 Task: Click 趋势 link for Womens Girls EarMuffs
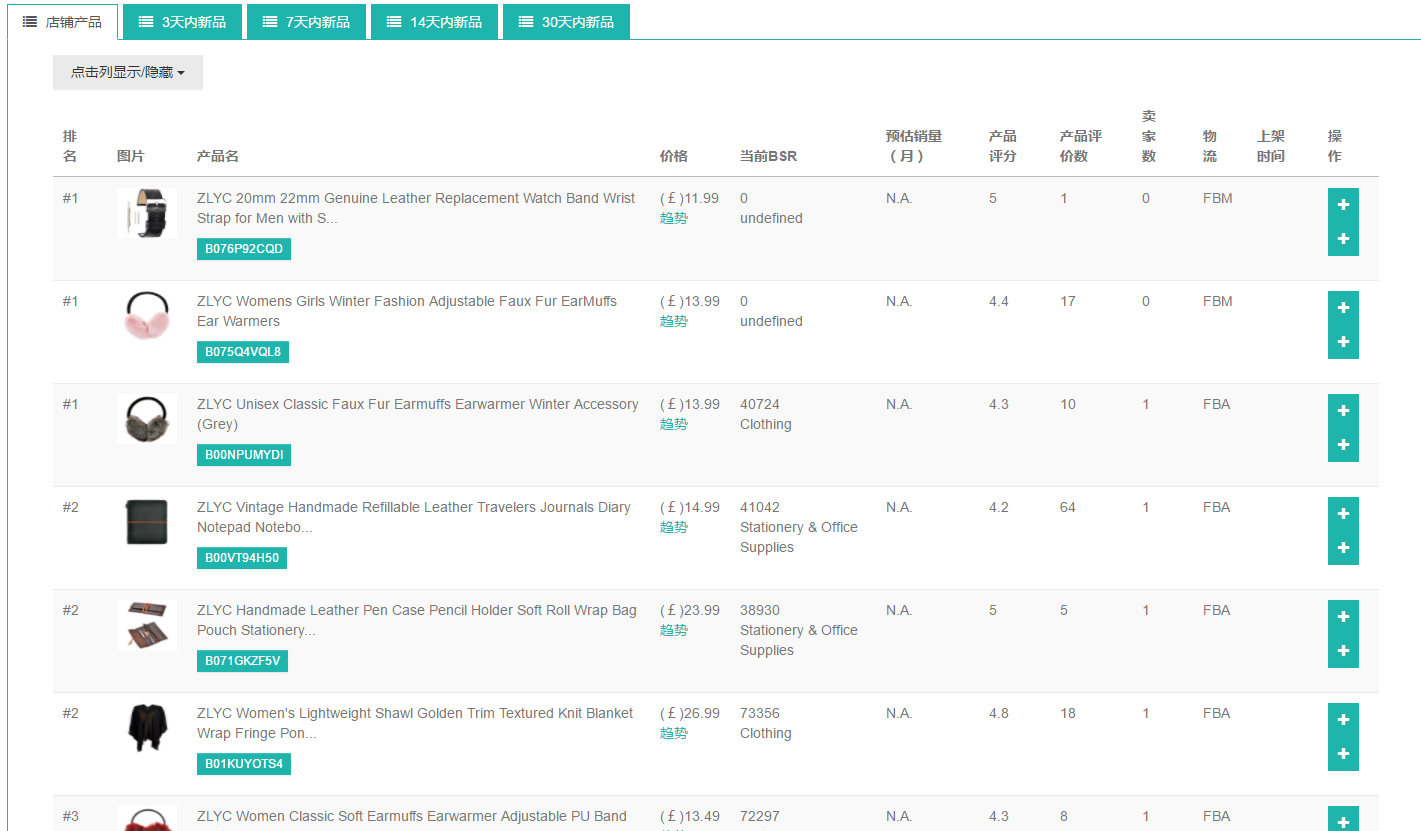[674, 321]
